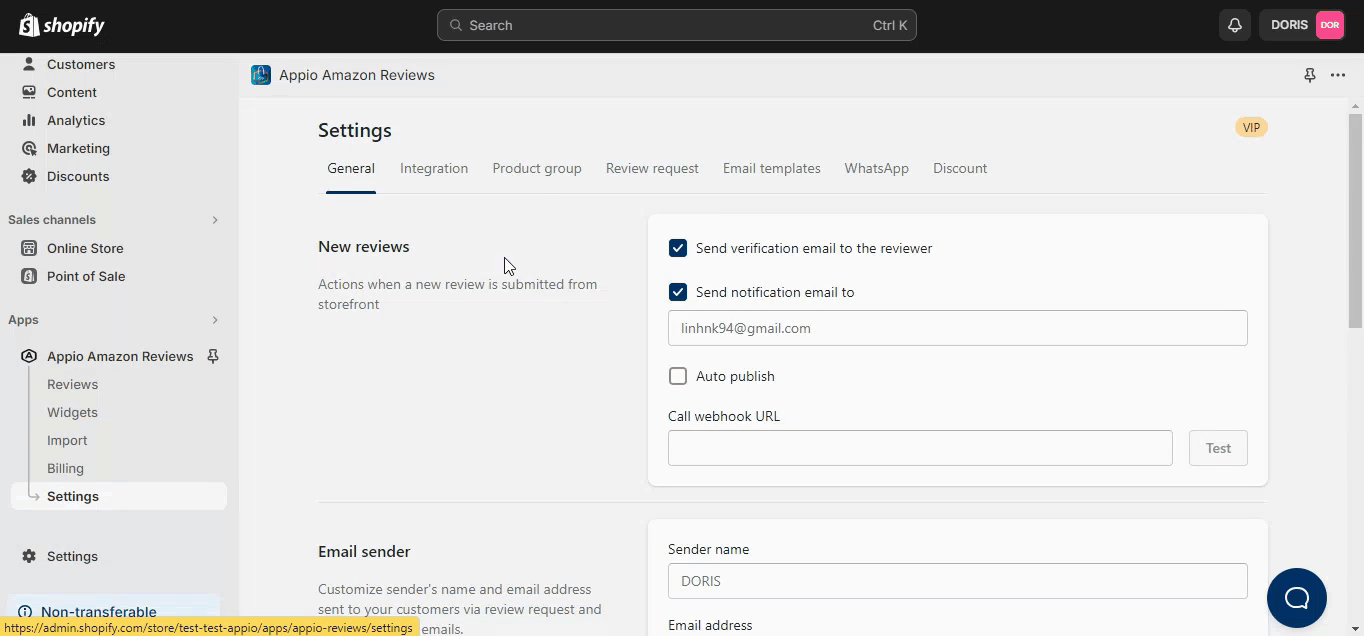Open the notifications bell
Image resolution: width=1364 pixels, height=636 pixels.
(1235, 25)
